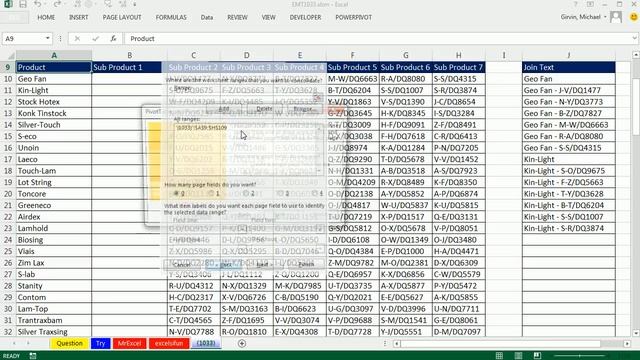Save the workbook from quick access toolbar
The width and height of the screenshot is (640, 360).
(x=23, y=4)
